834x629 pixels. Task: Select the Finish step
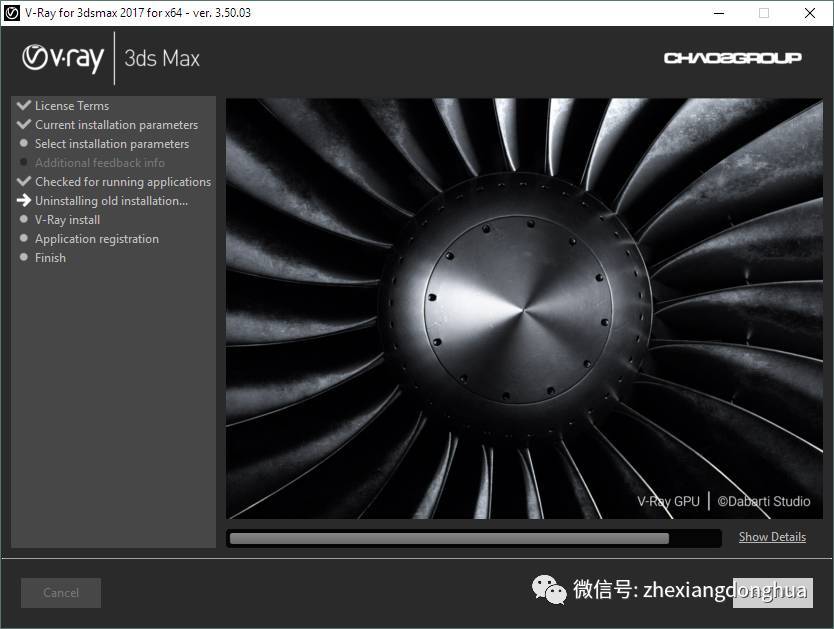click(x=51, y=258)
